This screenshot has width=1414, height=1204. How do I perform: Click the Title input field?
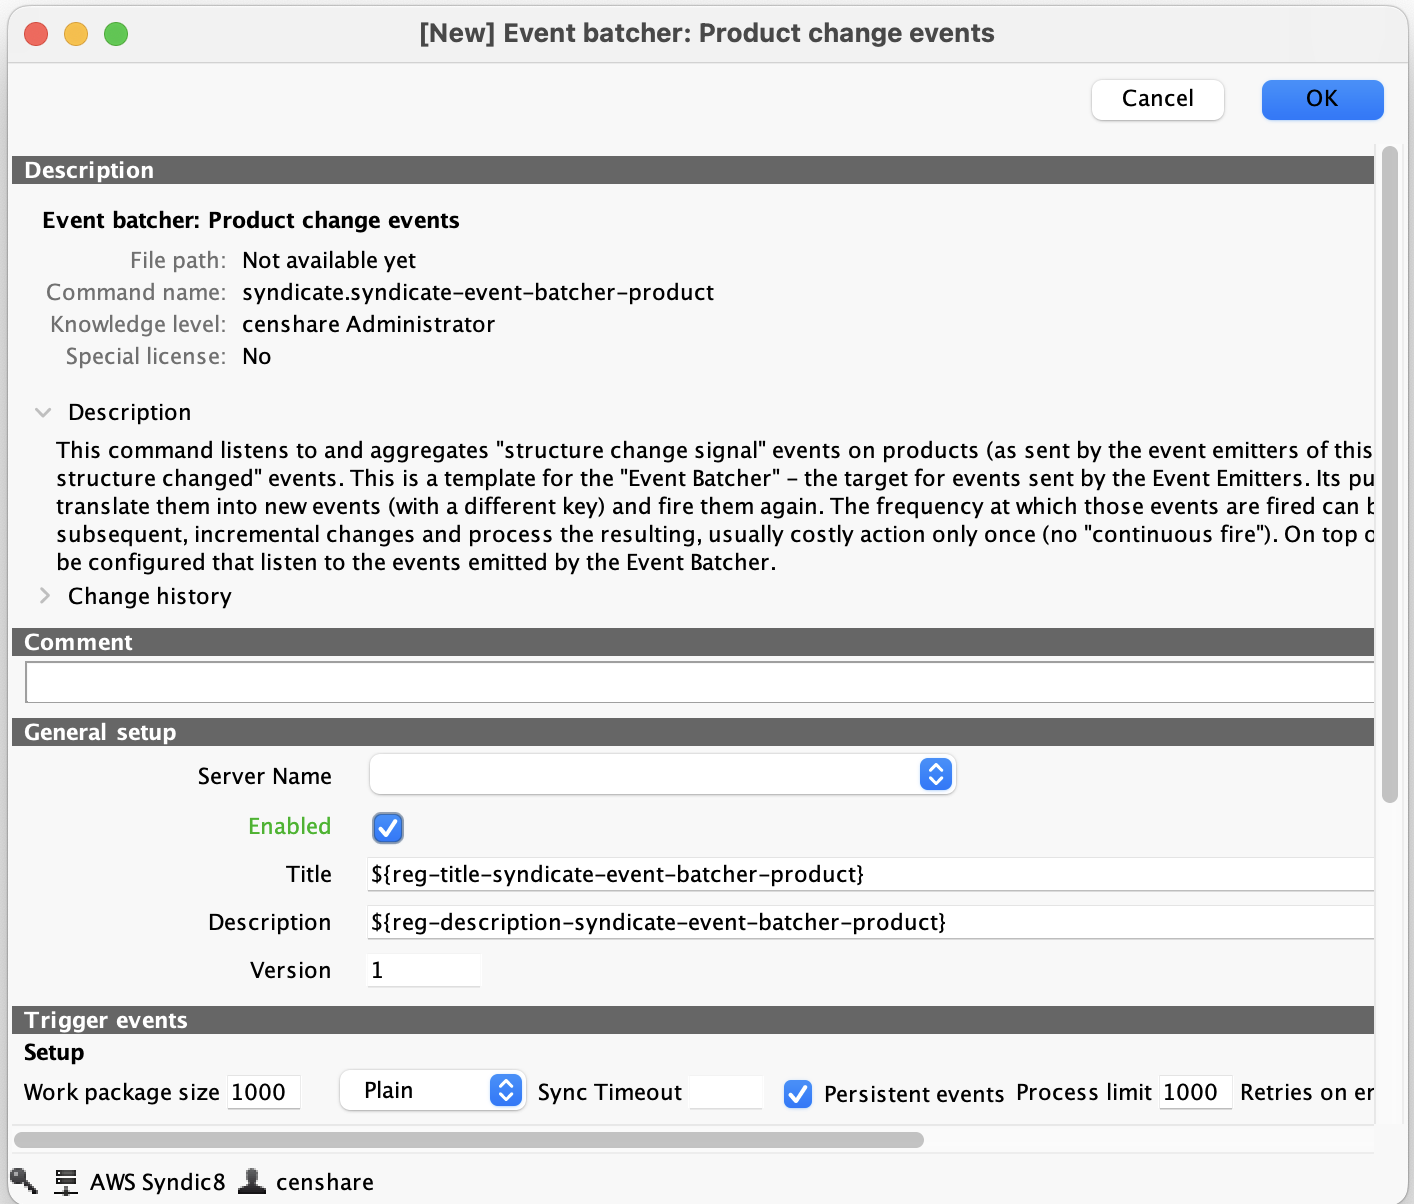[870, 875]
